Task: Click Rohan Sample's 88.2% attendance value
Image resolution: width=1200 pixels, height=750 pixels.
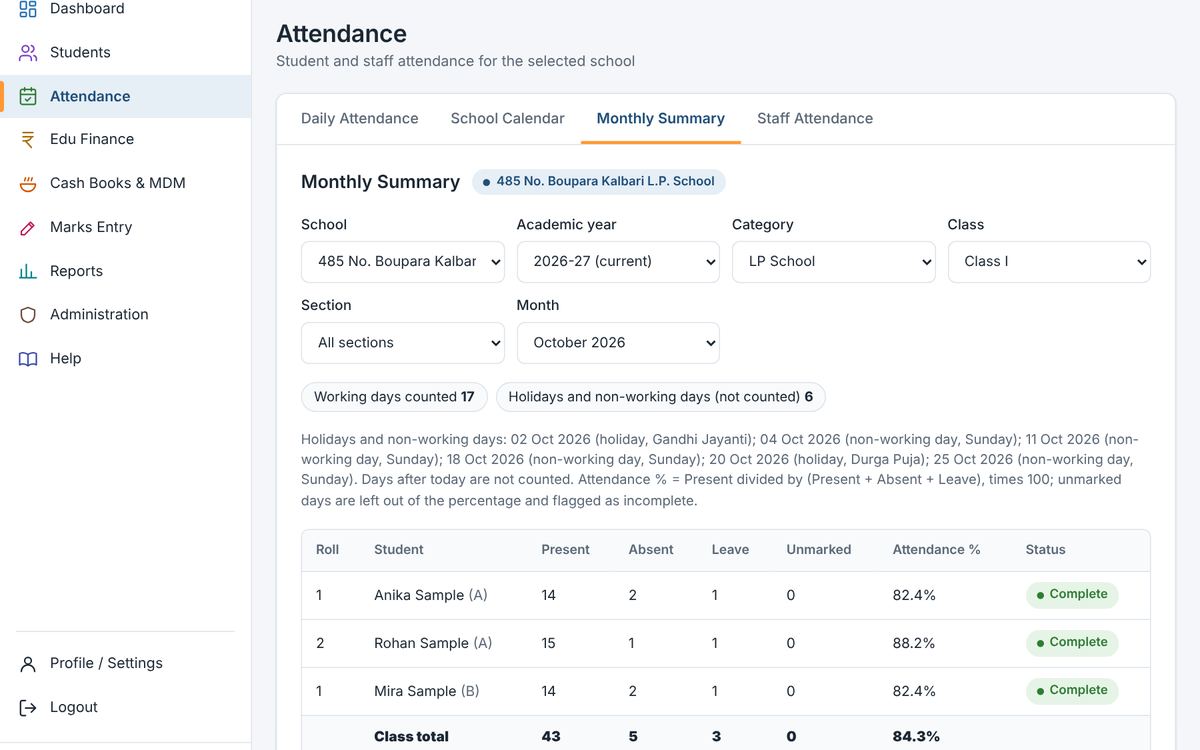Action: click(914, 643)
